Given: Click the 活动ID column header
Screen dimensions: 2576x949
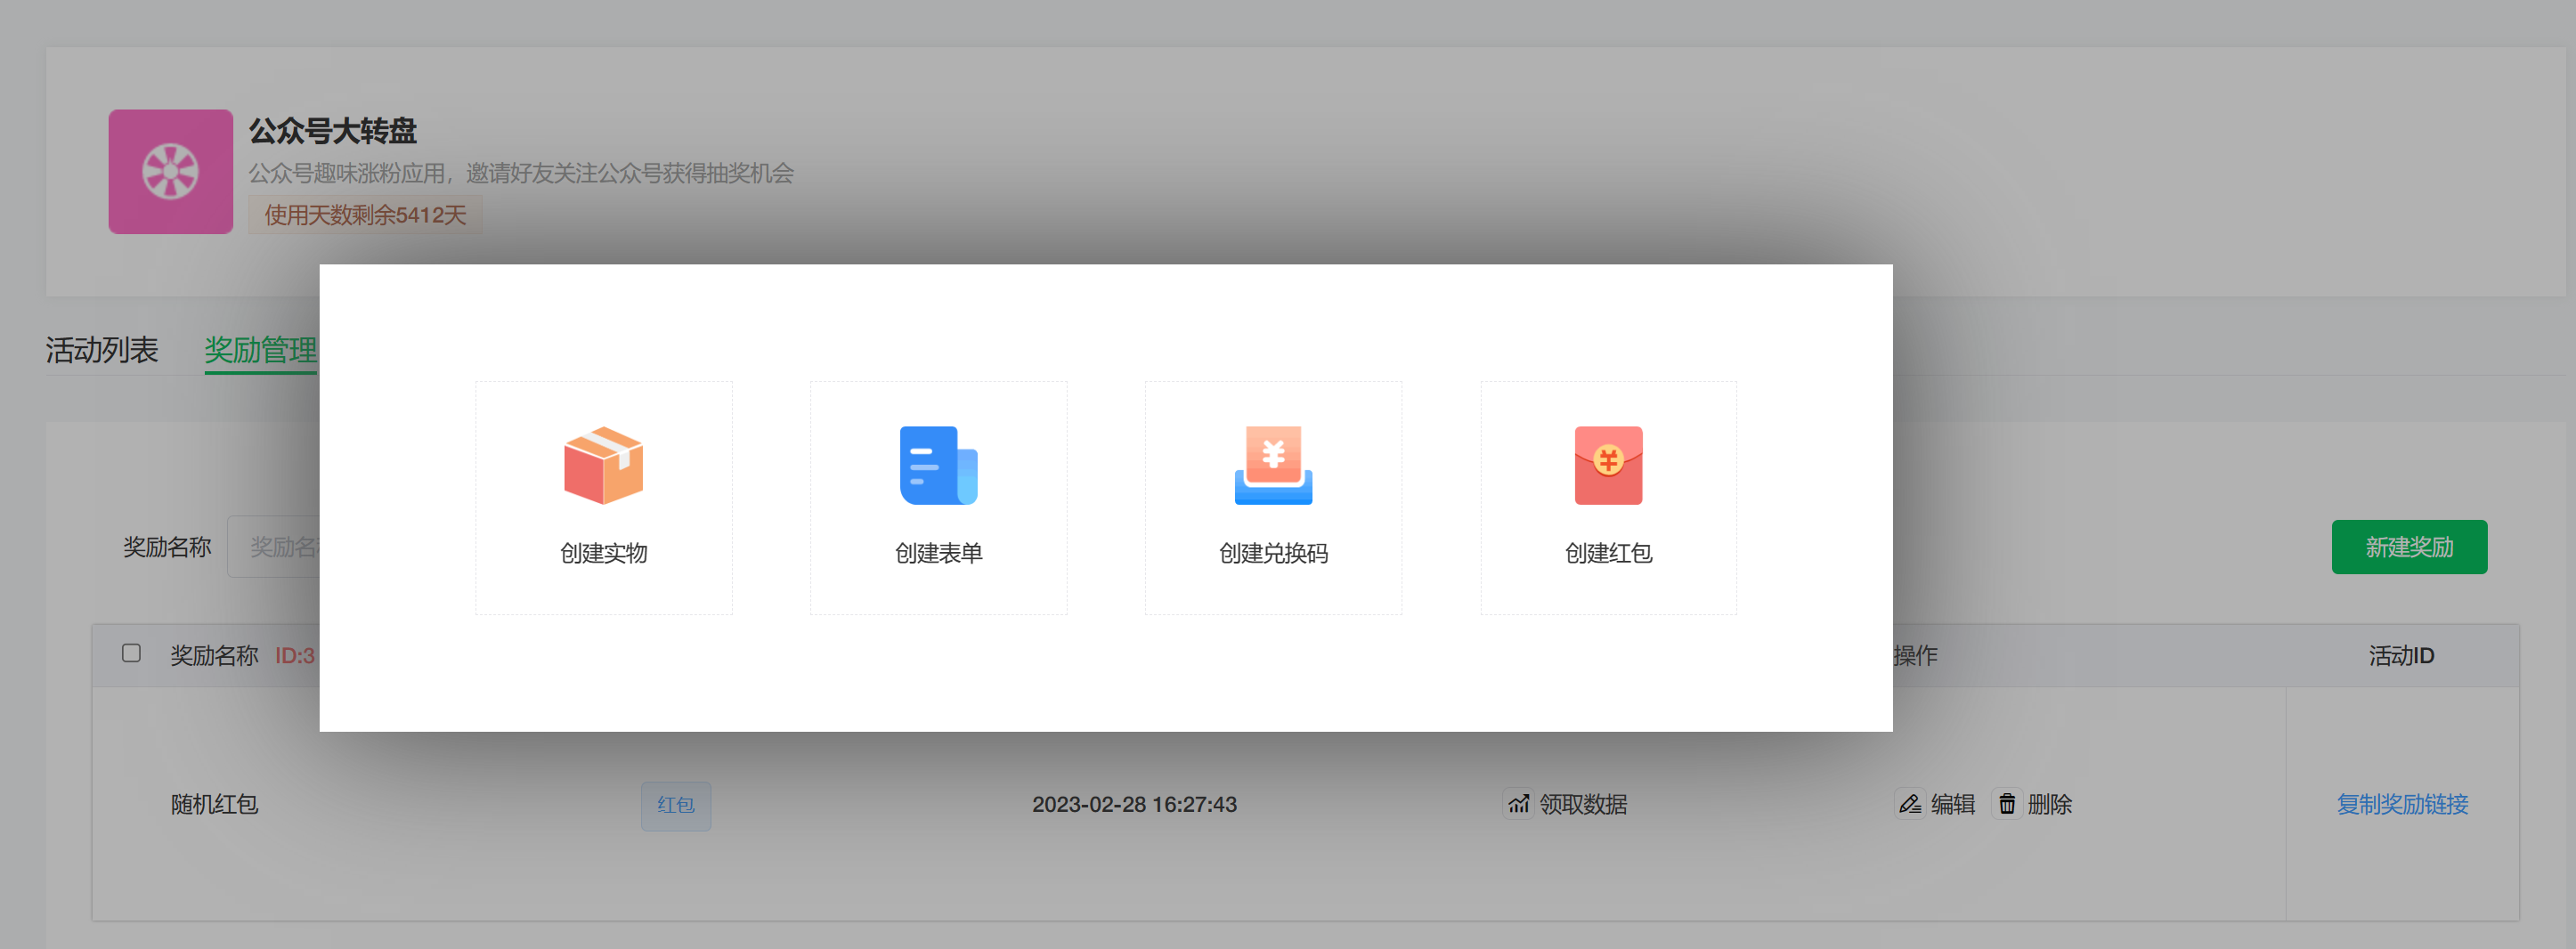Looking at the screenshot, I should [x=2401, y=656].
